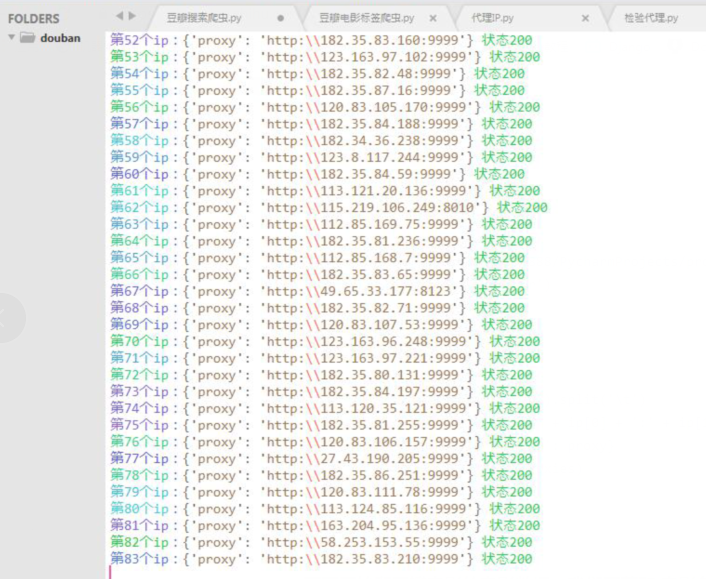The height and width of the screenshot is (579, 706).
Task: Click line 第79个ip with 120.83.111.78
Action: [321, 492]
